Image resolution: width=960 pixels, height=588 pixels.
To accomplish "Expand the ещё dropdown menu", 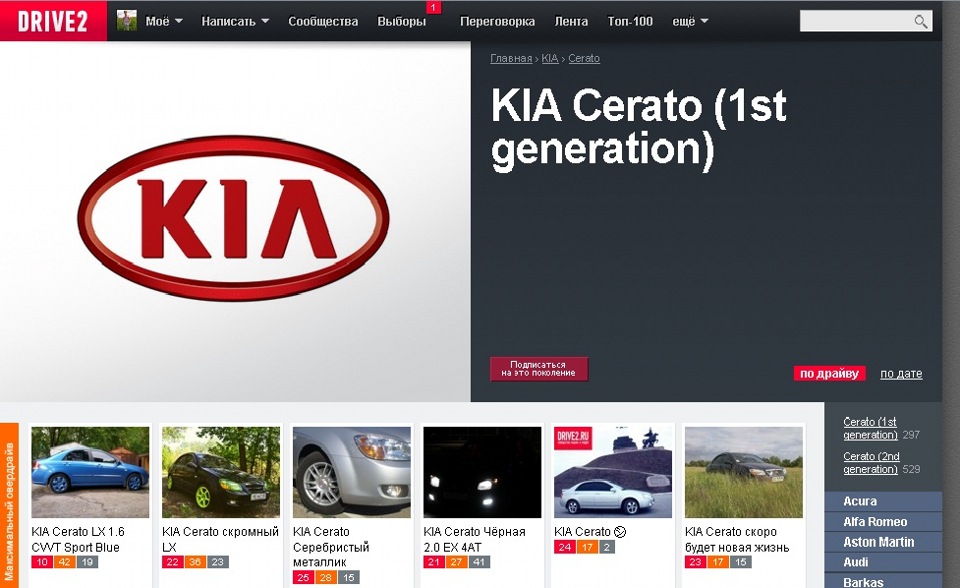I will pos(690,21).
